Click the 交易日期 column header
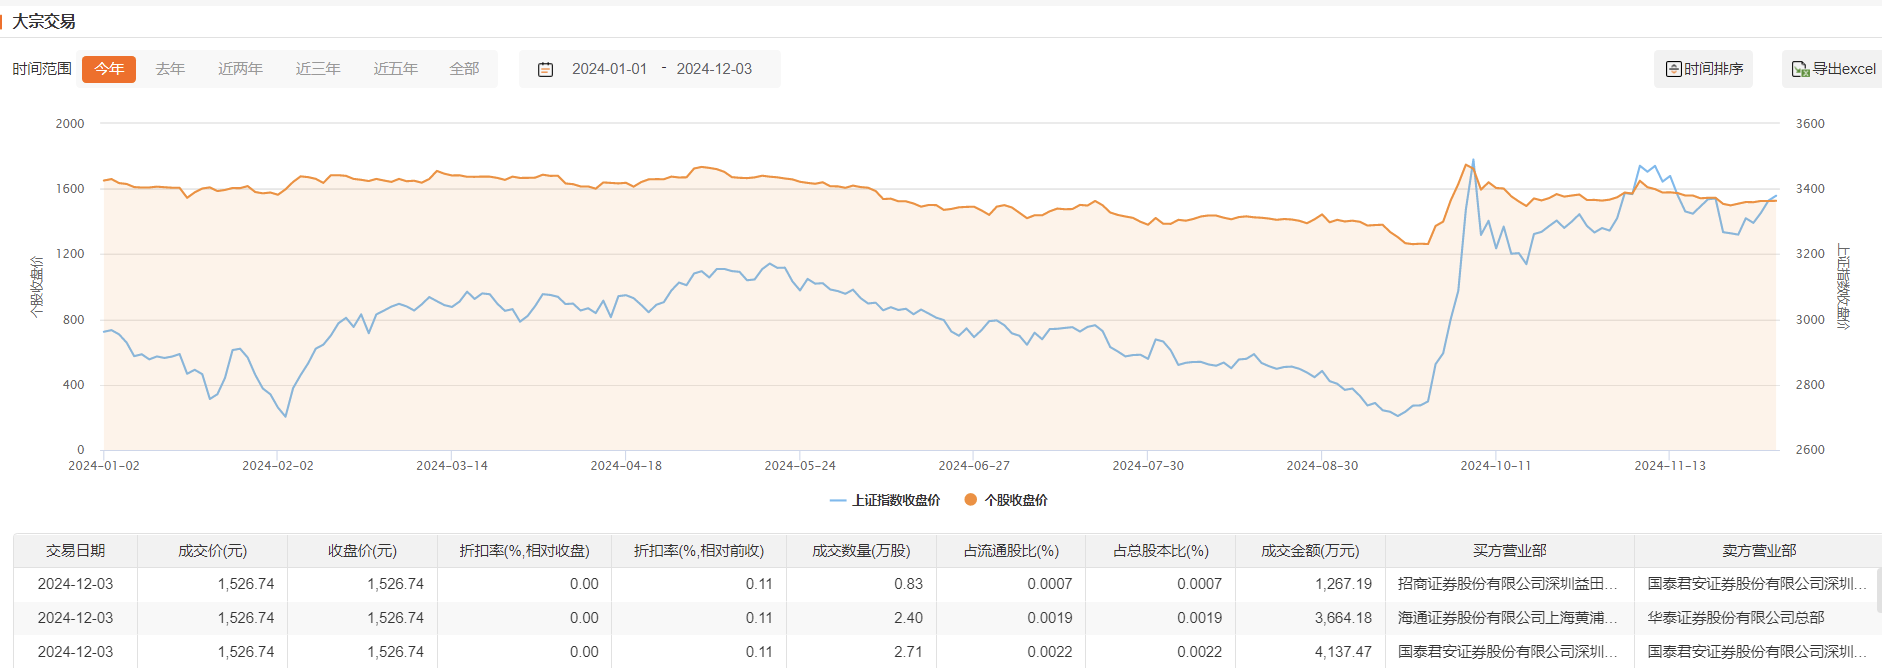 click(75, 551)
